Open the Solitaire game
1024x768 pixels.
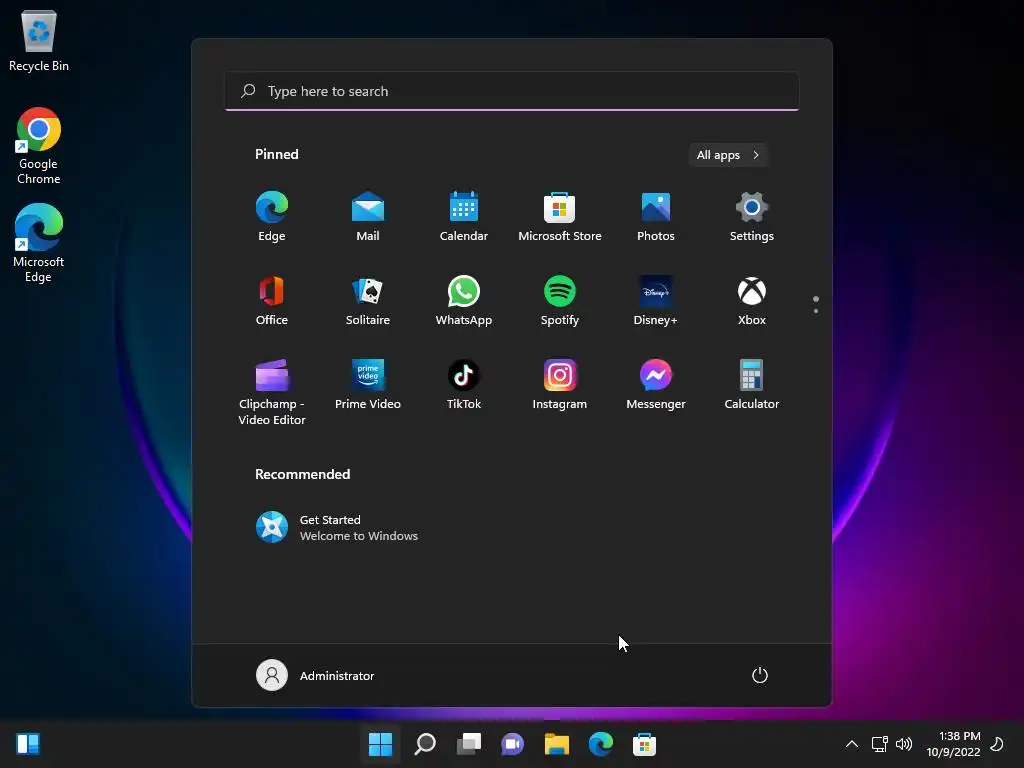coord(368,301)
